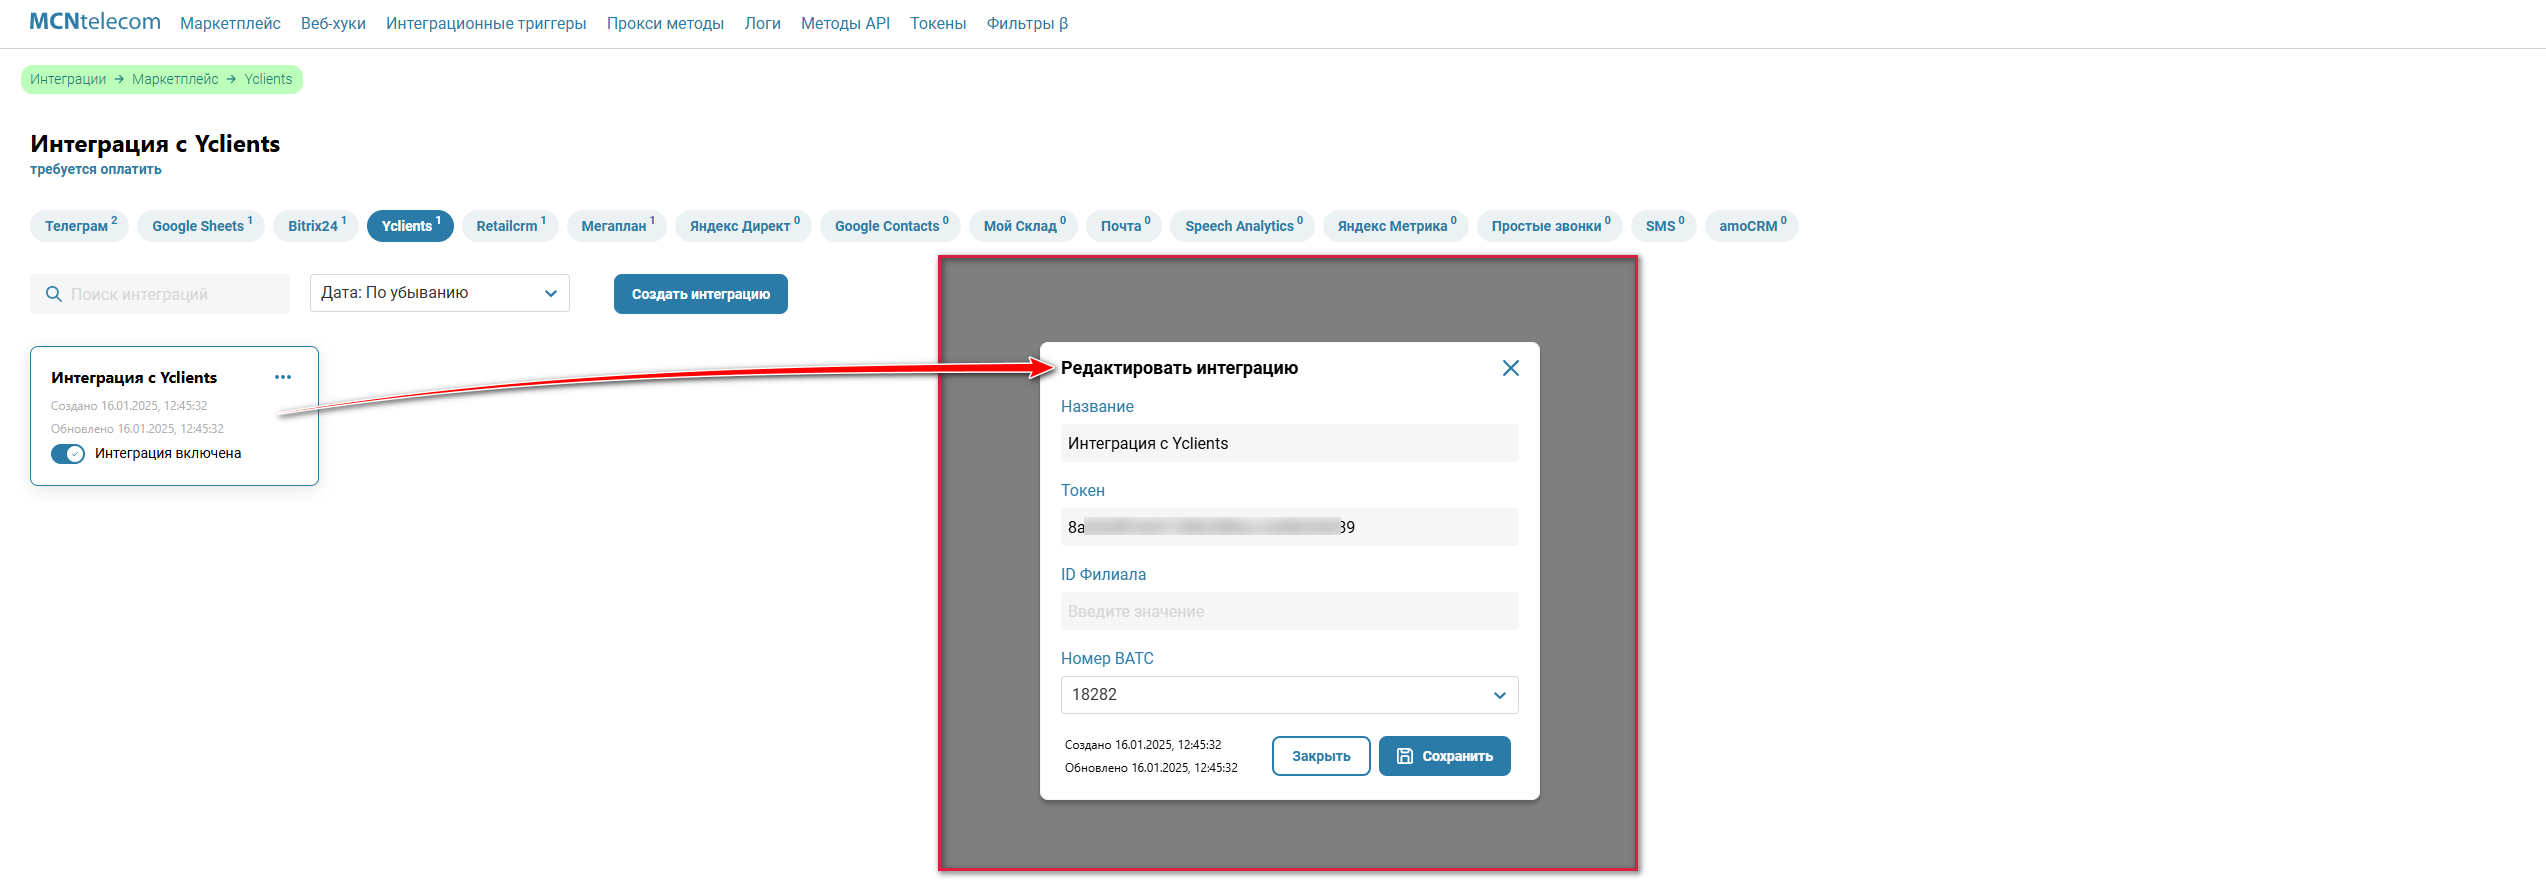Screen dimensions: 2546x895
Task: Open the Маркетплейс top menu
Action: tap(230, 23)
